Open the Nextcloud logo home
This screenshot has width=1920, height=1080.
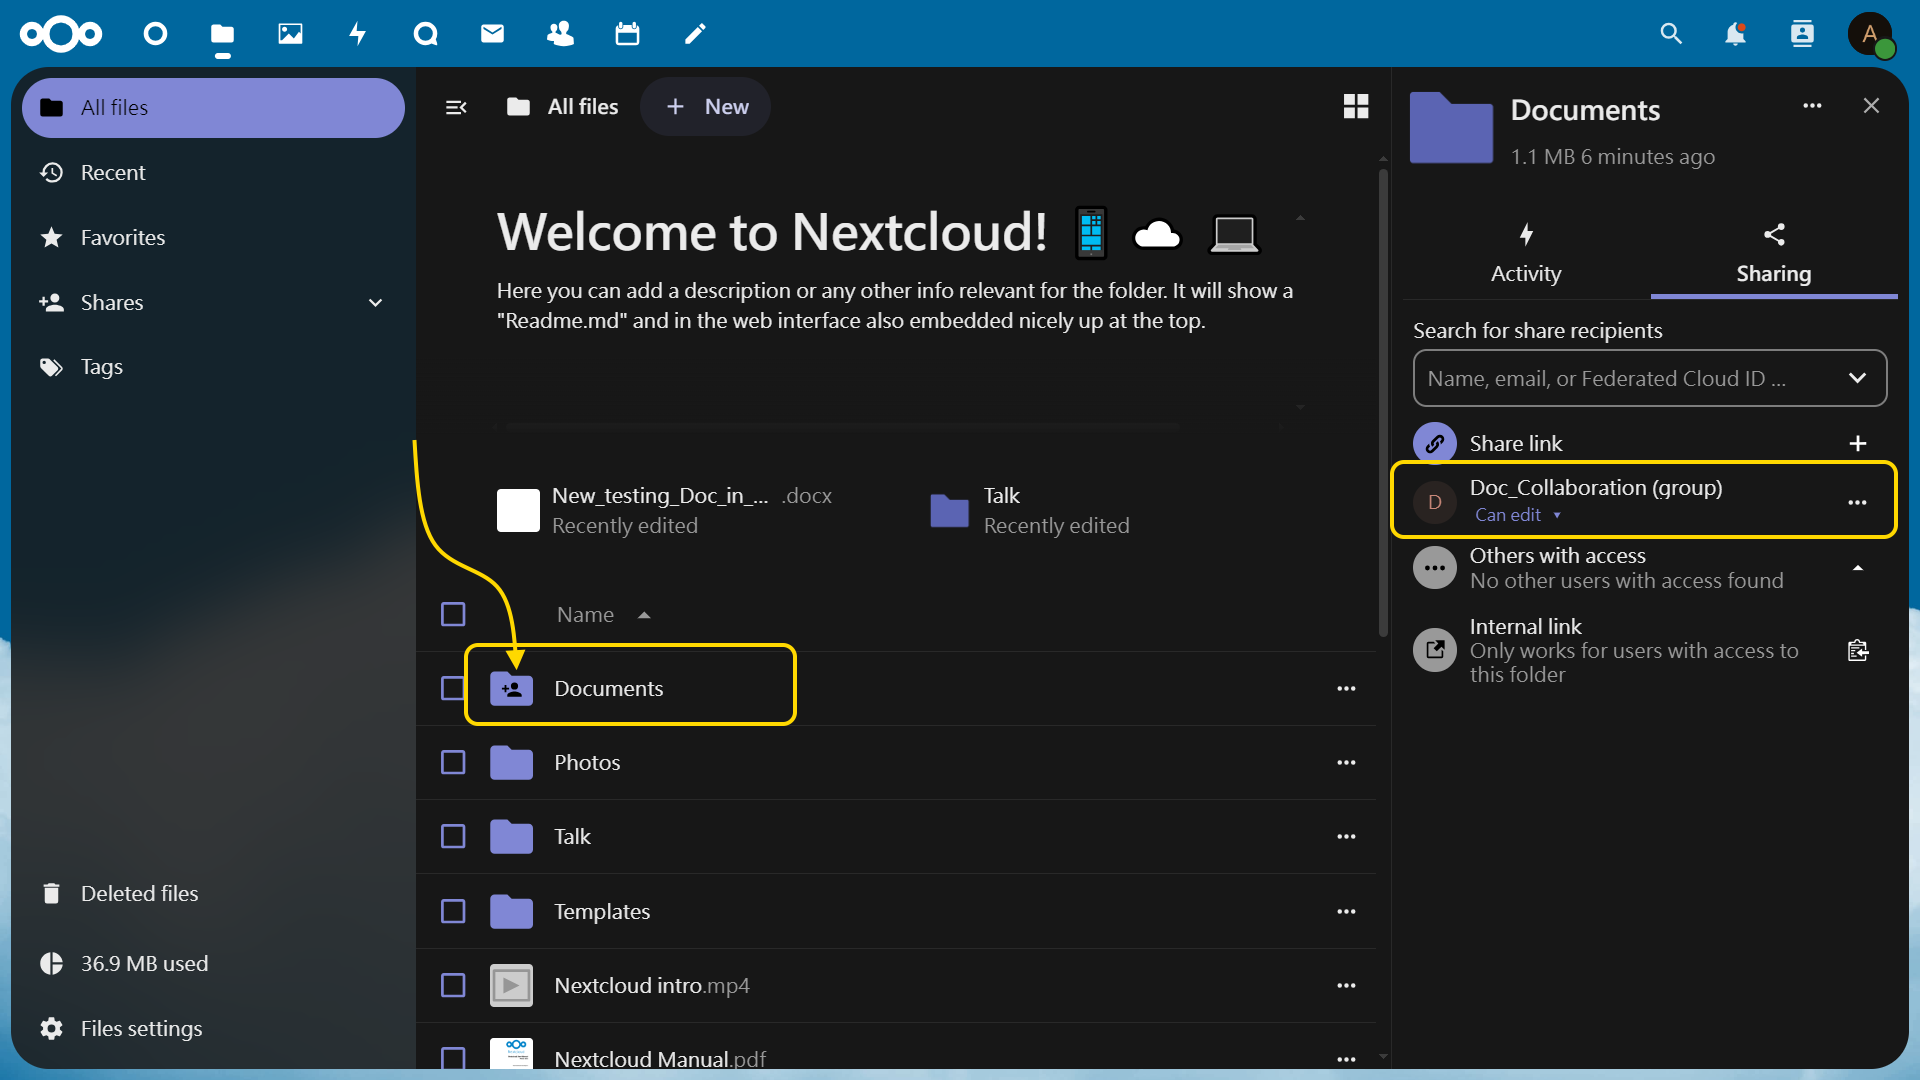61,34
